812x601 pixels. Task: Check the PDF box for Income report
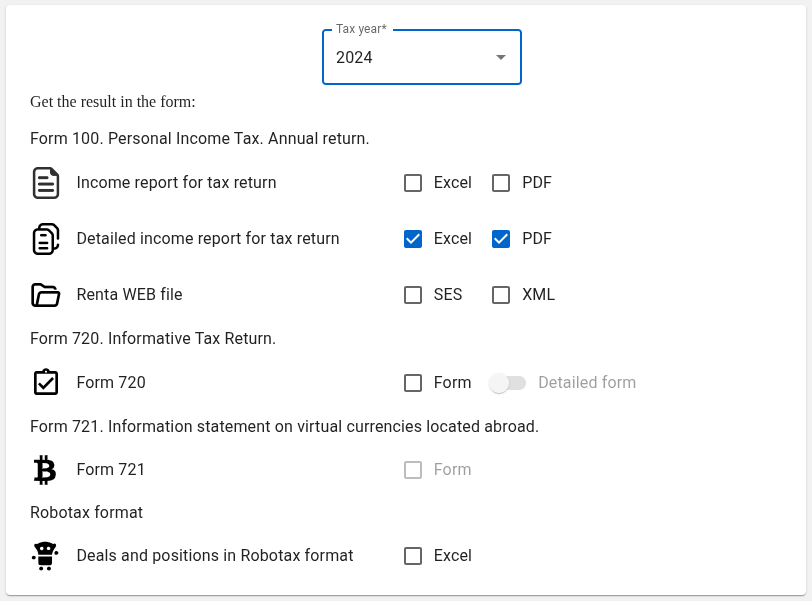[x=501, y=183]
